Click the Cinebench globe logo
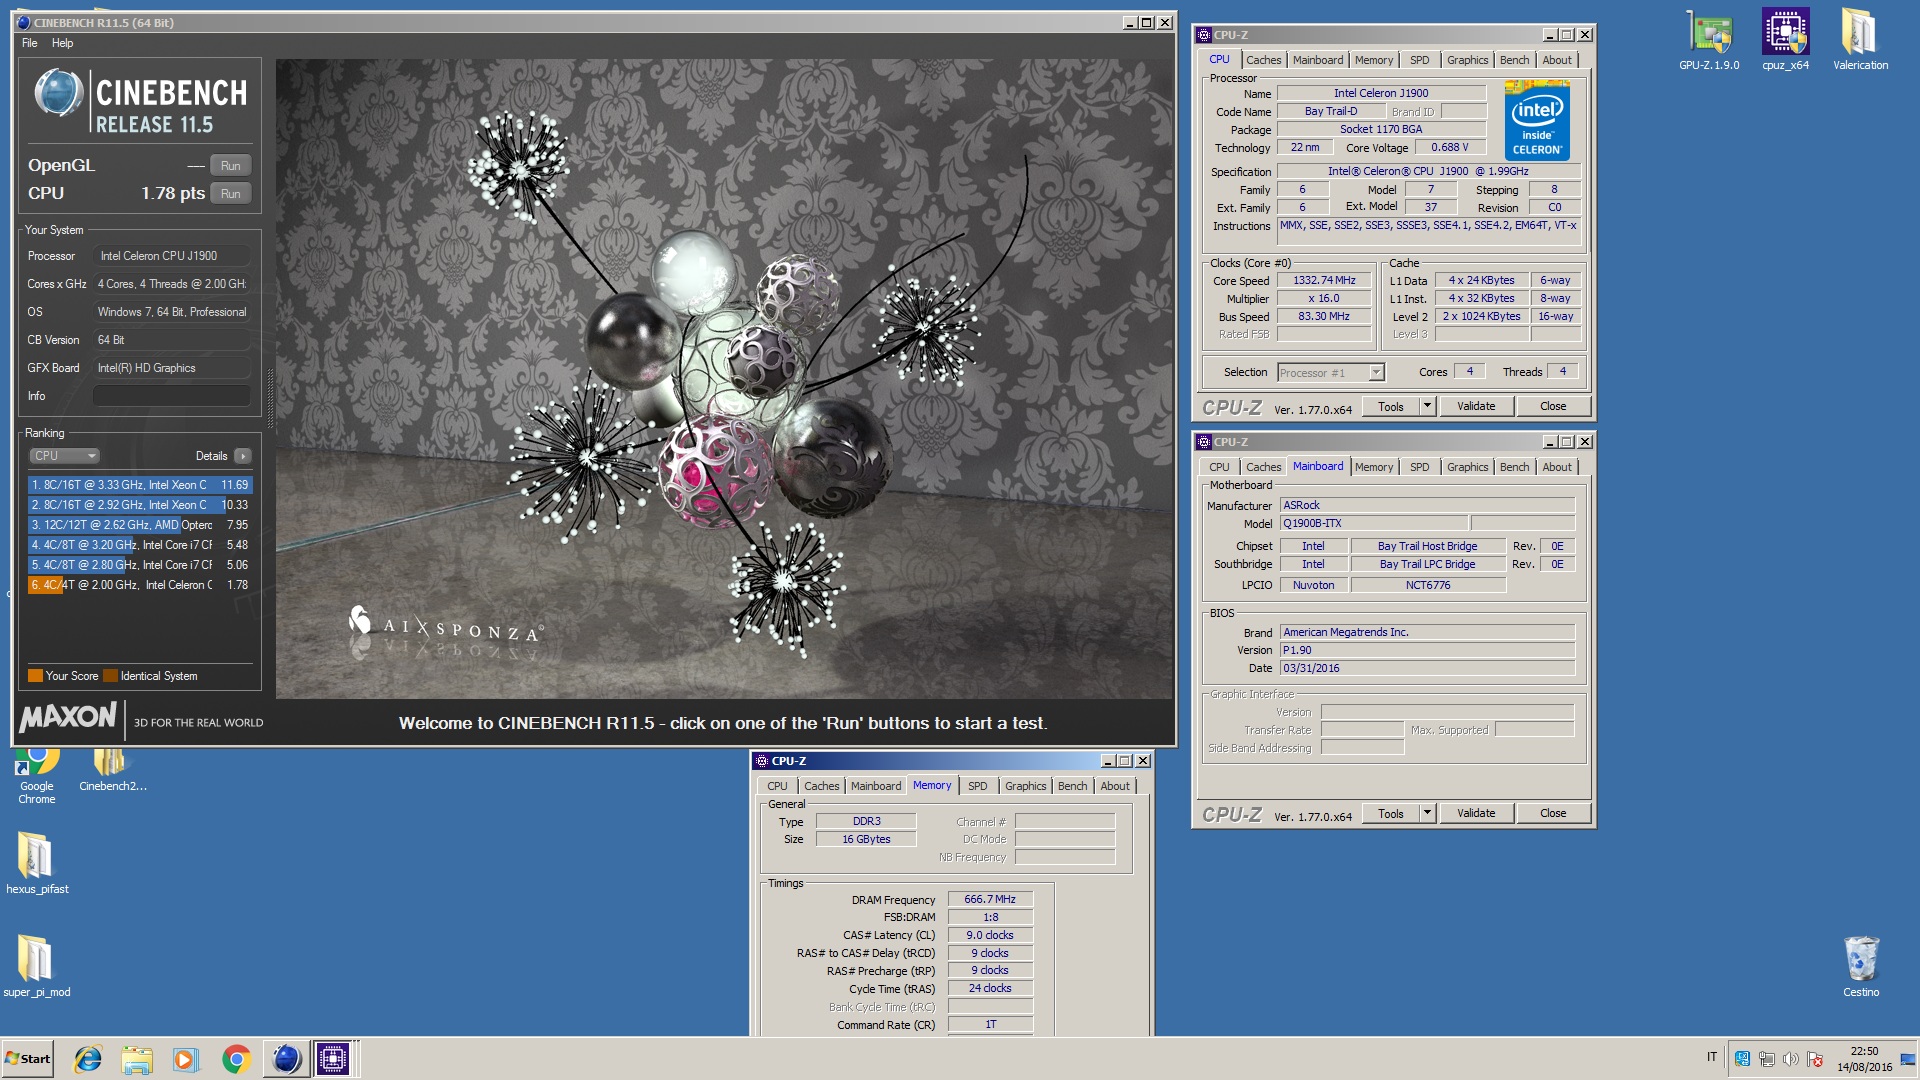Screen dimensions: 1920x1080 (58, 94)
